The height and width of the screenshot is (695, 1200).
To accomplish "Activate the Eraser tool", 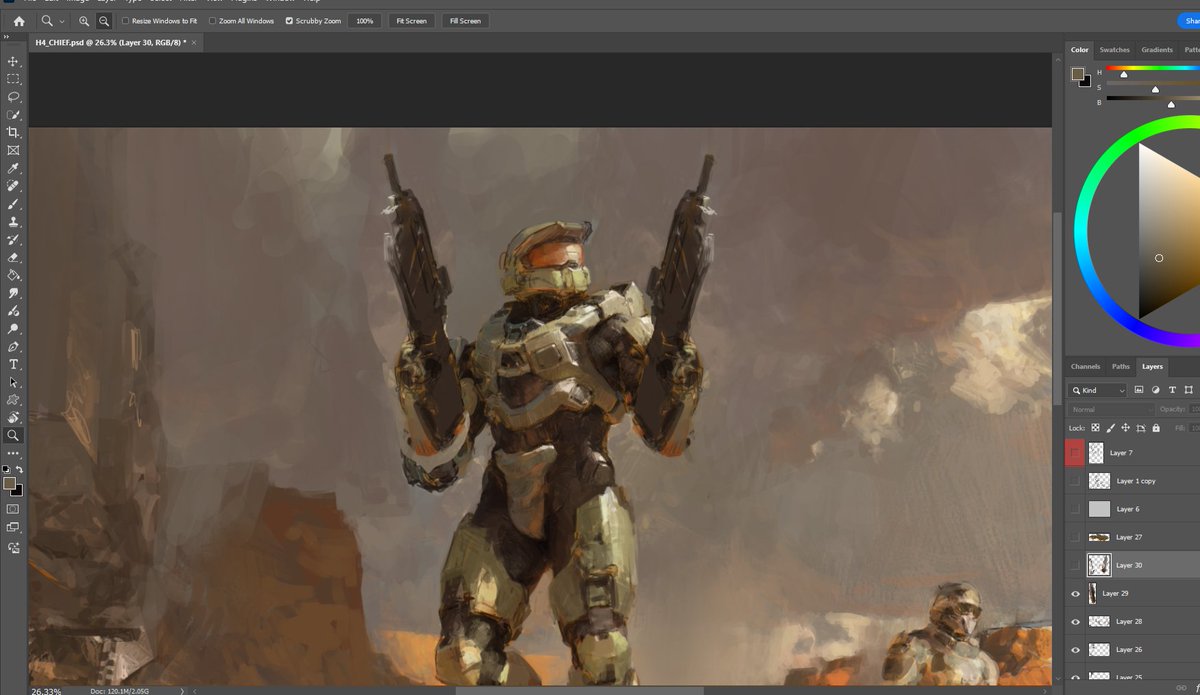I will 13,257.
